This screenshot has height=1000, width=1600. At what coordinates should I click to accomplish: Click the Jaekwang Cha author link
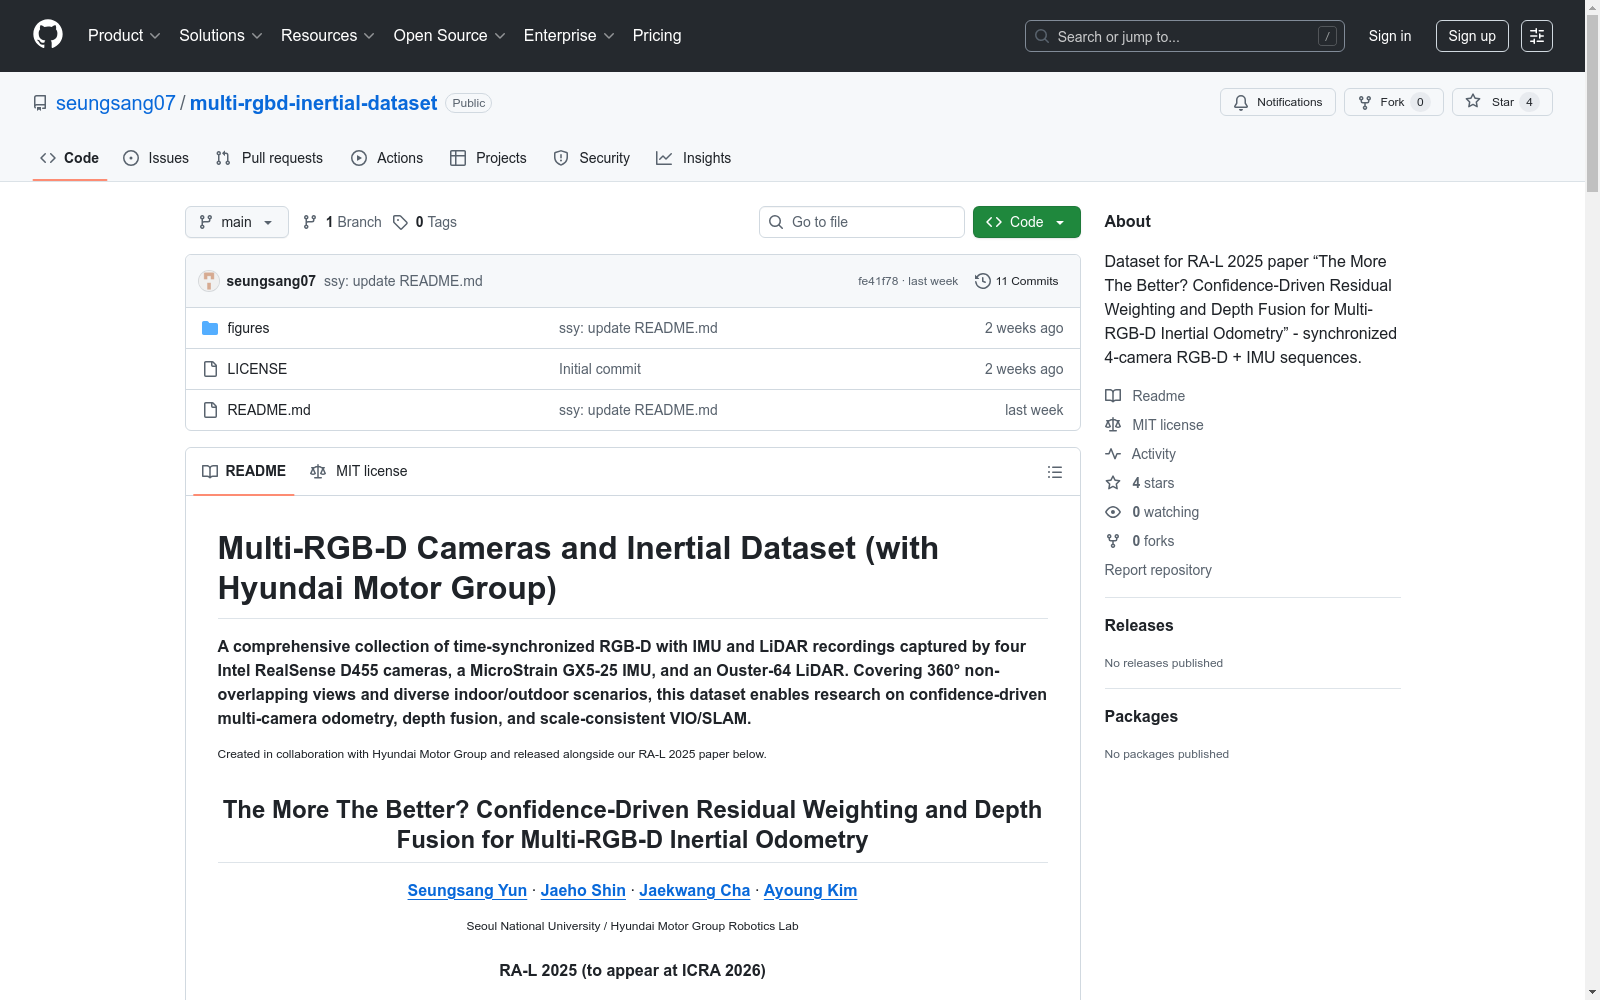point(695,890)
